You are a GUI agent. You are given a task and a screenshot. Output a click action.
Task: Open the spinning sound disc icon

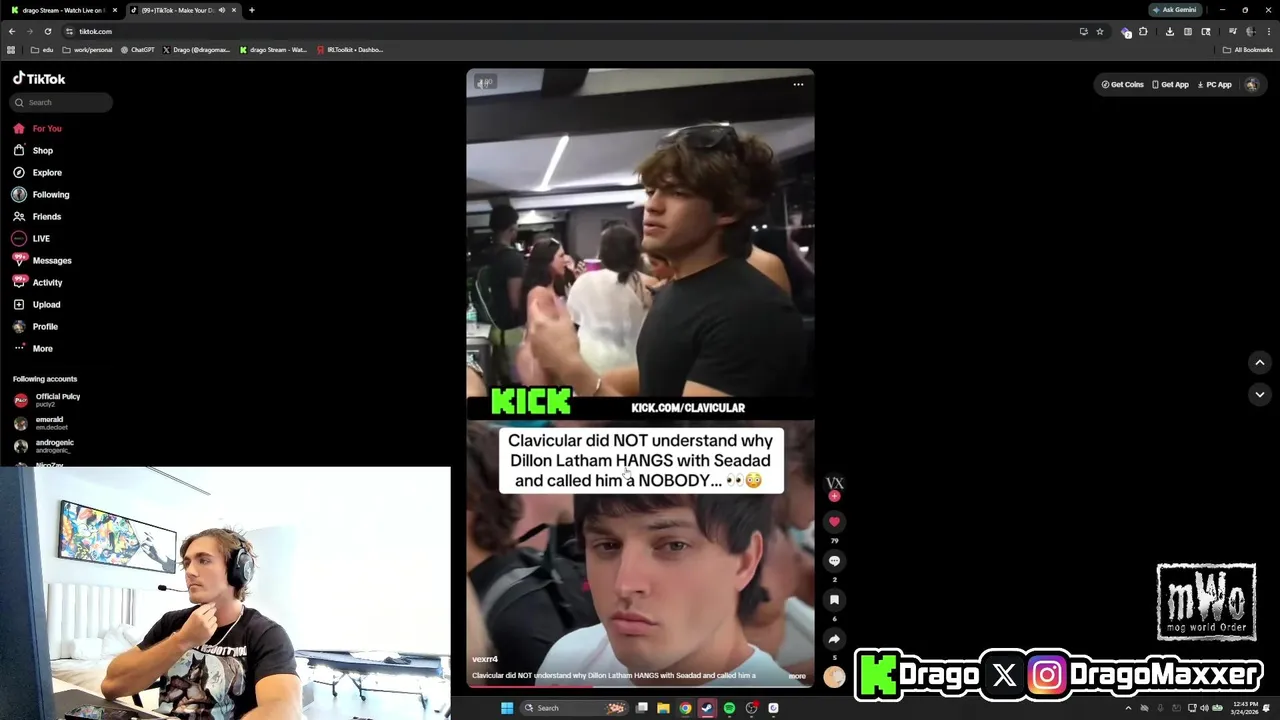click(834, 677)
